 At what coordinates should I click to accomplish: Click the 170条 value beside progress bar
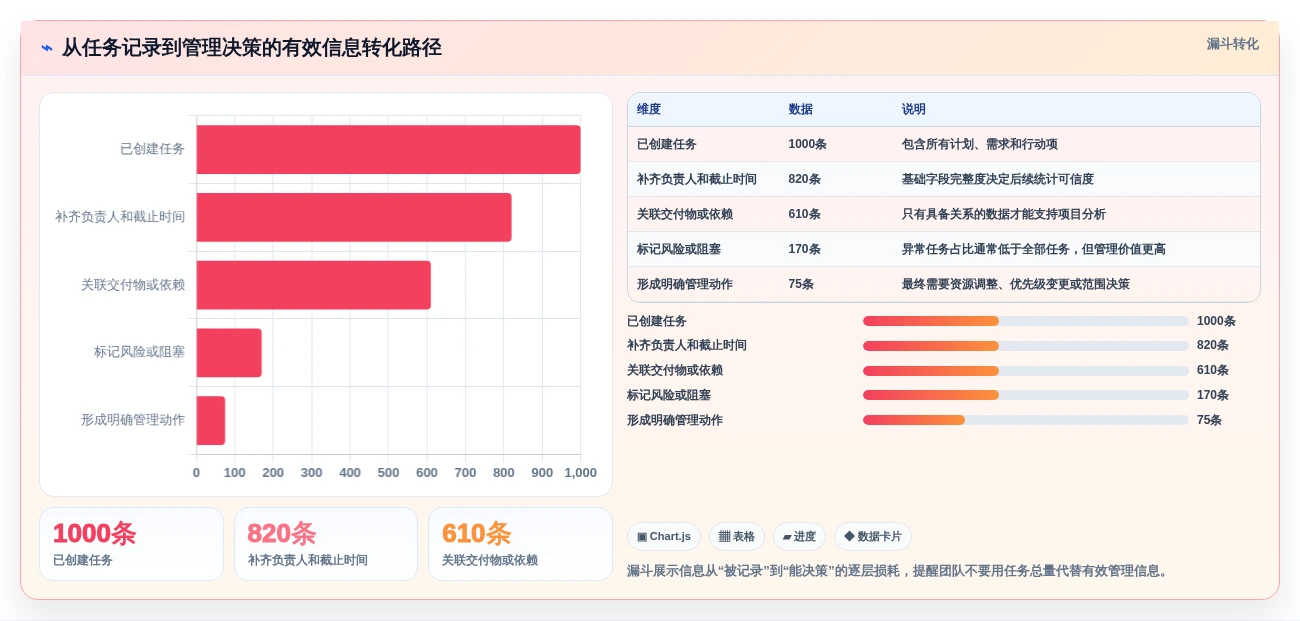1213,395
